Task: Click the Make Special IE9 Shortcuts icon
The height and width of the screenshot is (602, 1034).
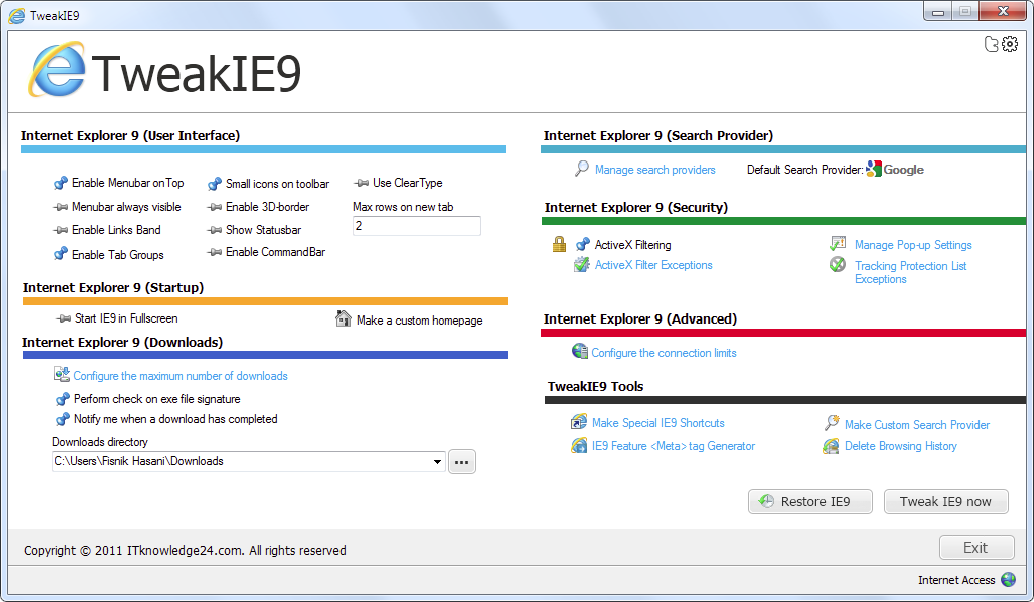Action: pyautogui.click(x=579, y=421)
